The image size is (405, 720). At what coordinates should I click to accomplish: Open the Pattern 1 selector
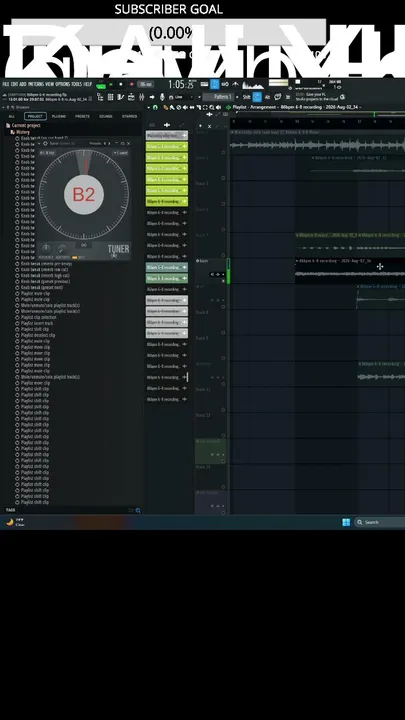pos(221,97)
